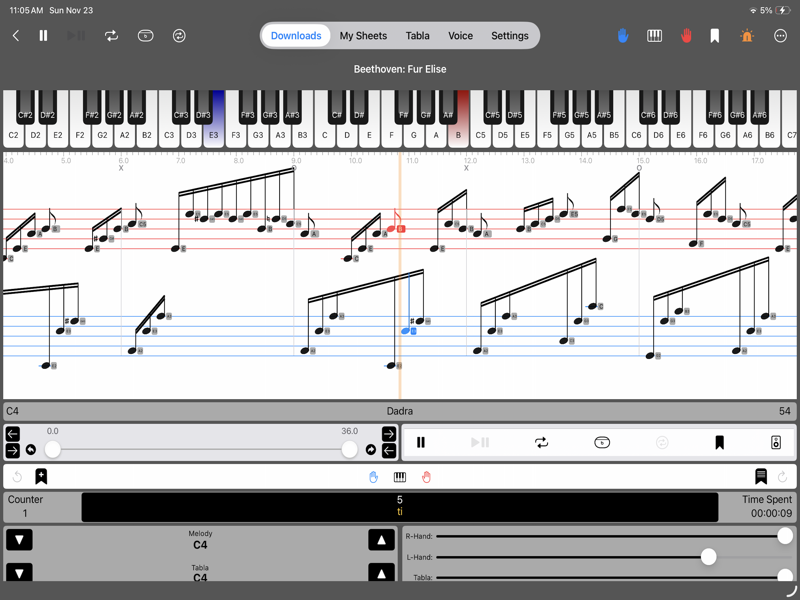800x600 pixels.
Task: Switch to the Tabla tab
Action: [417, 35]
